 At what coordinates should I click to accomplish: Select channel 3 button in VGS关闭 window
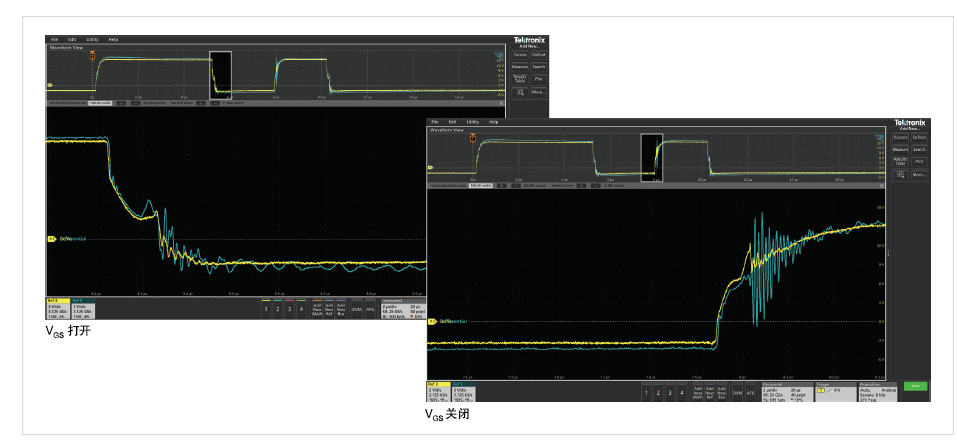tap(670, 392)
